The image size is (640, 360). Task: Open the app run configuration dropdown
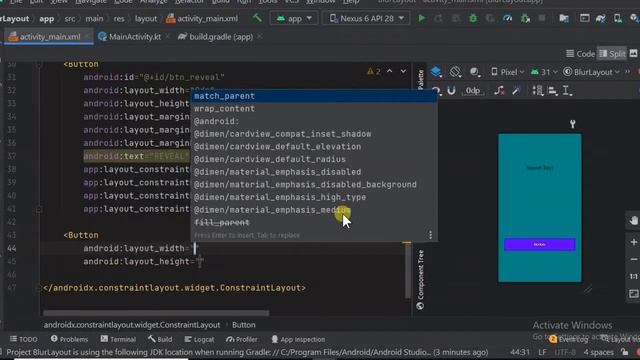click(x=294, y=18)
